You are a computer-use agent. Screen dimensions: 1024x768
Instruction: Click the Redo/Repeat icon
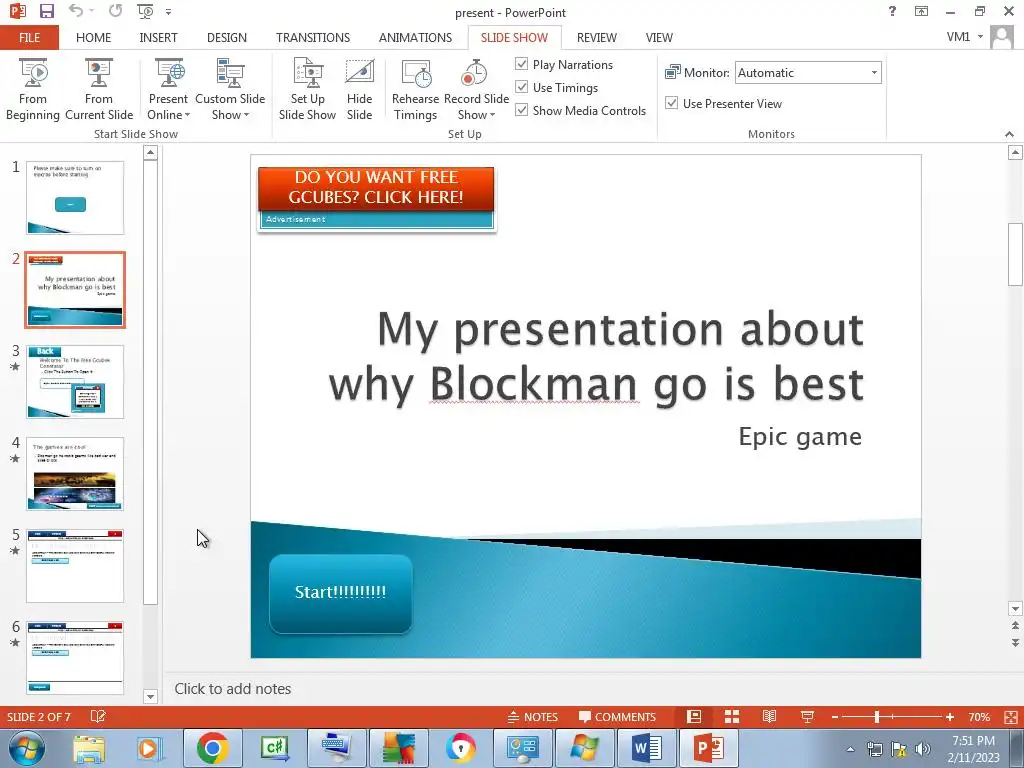pyautogui.click(x=116, y=11)
